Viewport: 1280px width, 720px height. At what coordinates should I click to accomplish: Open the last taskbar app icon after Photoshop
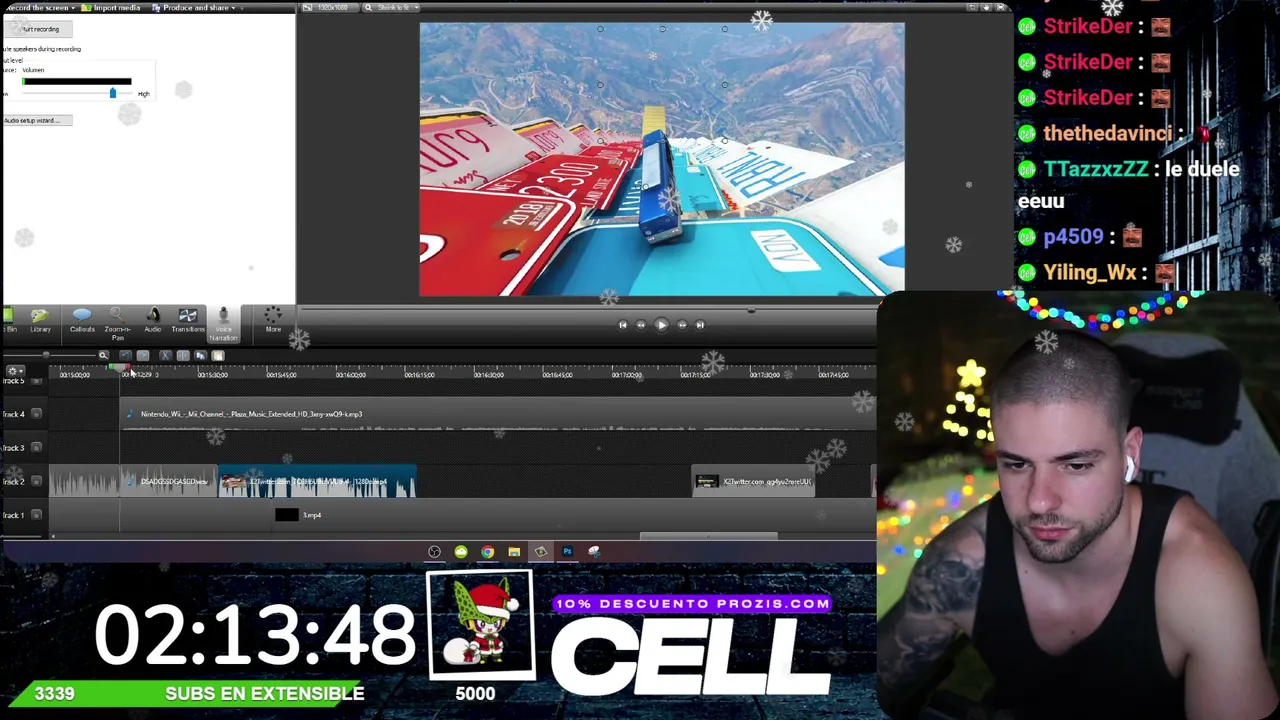(594, 552)
